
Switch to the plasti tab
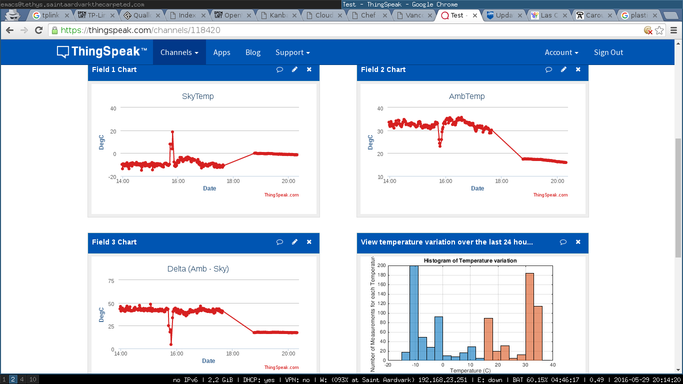click(639, 15)
